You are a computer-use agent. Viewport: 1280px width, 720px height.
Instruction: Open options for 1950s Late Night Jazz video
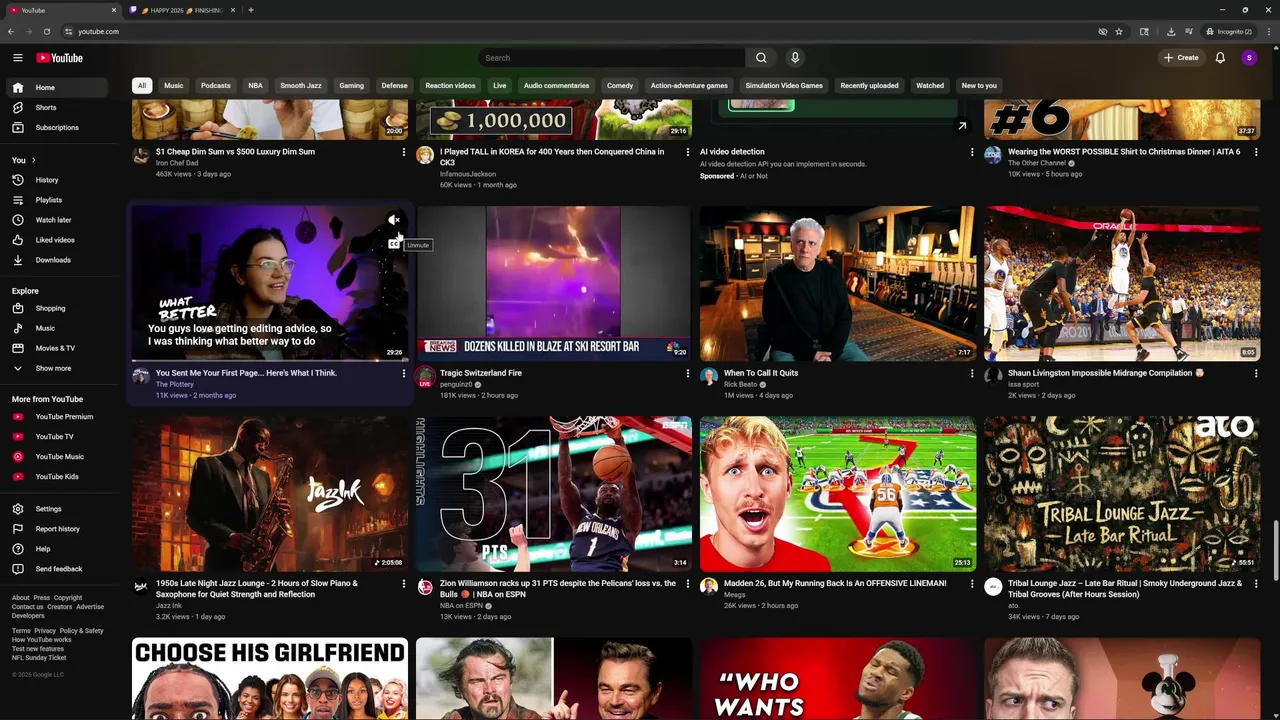pyautogui.click(x=404, y=583)
